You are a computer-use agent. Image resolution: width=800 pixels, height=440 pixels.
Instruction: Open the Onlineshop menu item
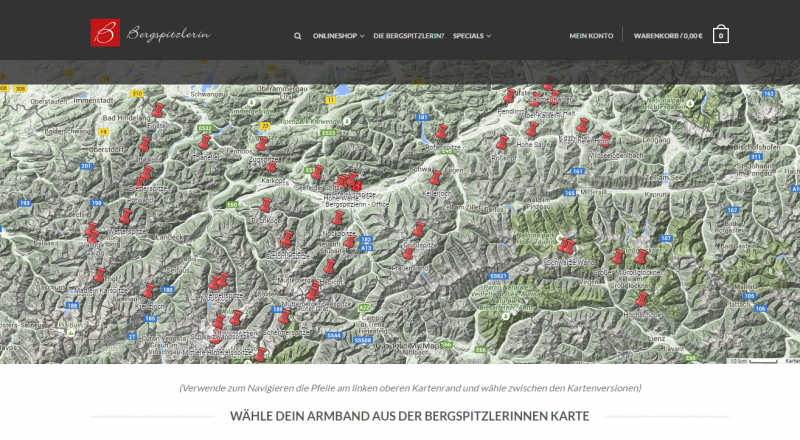pyautogui.click(x=335, y=36)
